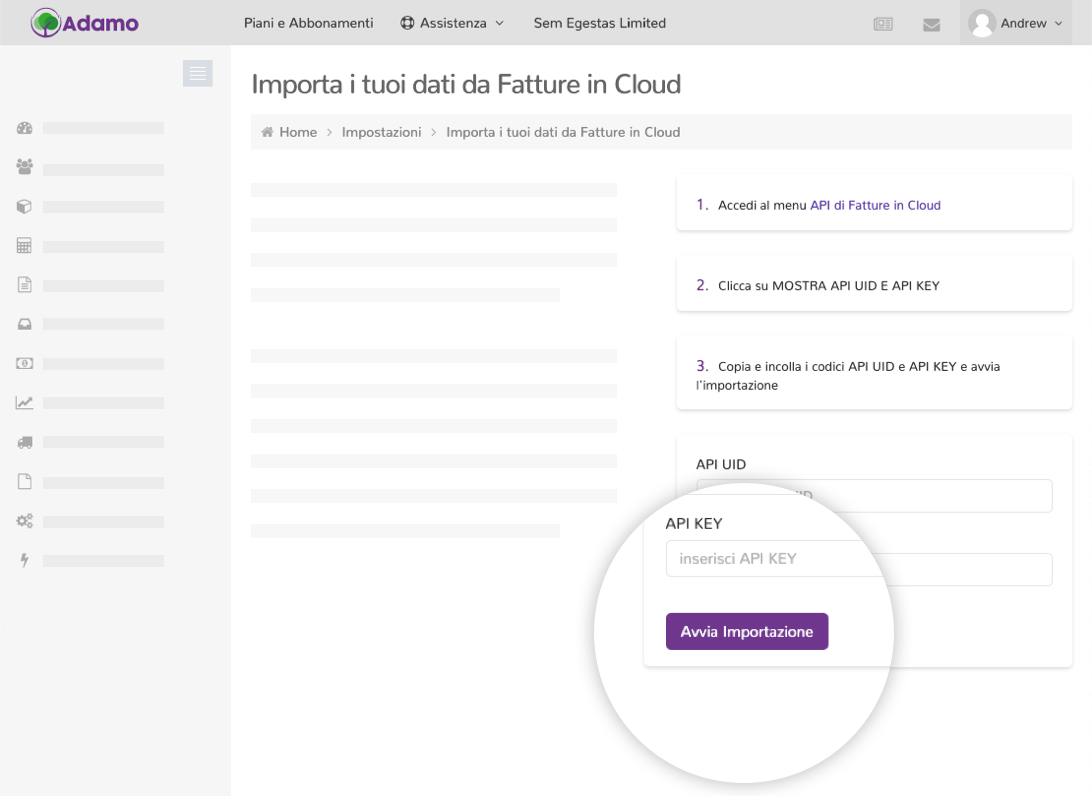Click the lifebuoy Assistenza icon
Image resolution: width=1092 pixels, height=796 pixels.
(x=407, y=23)
